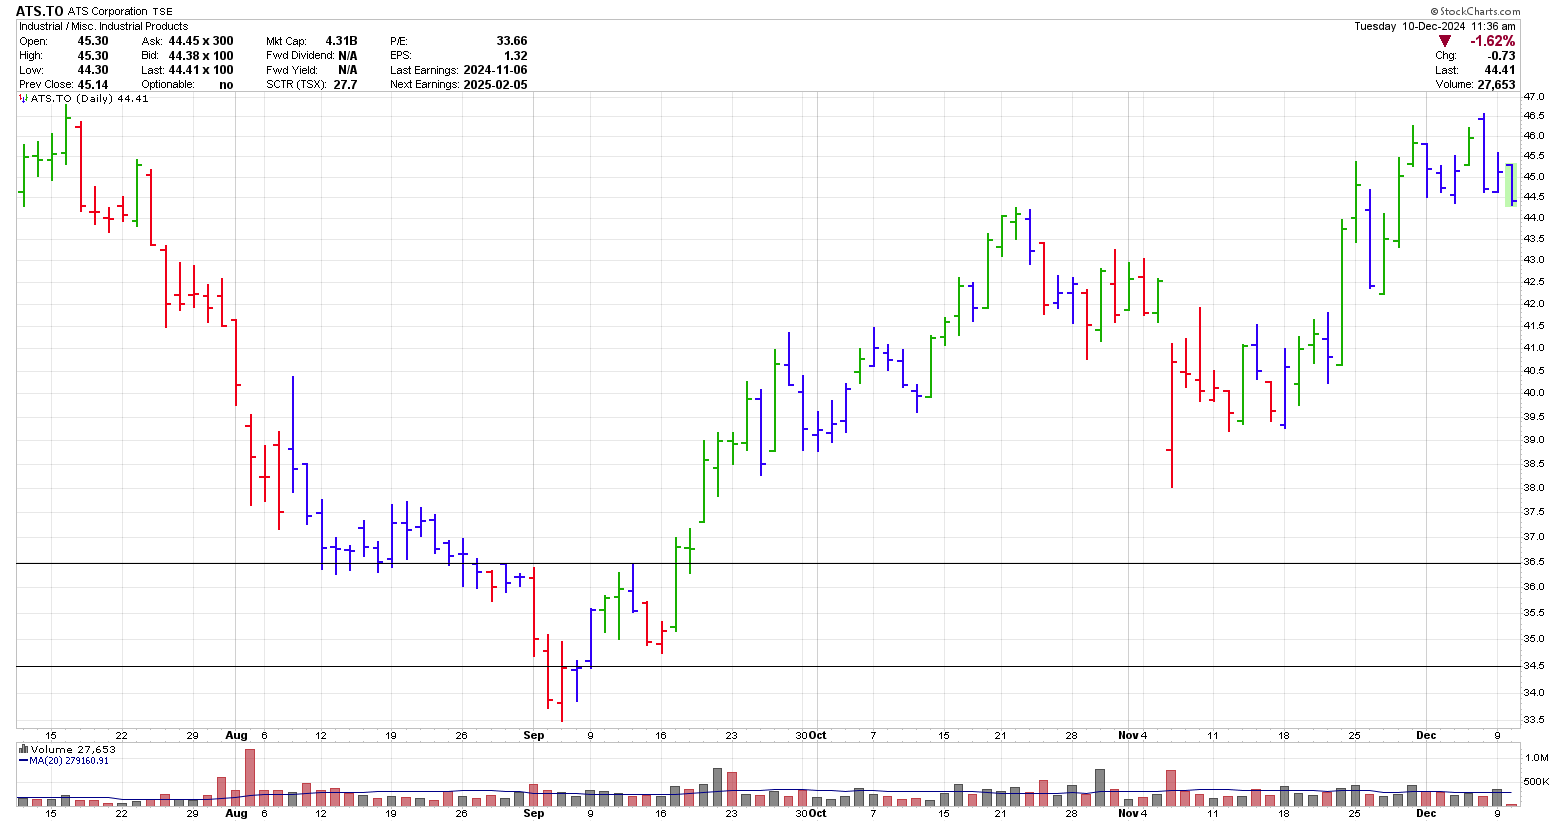Screen dimensions: 1565x822
Task: Click the P/E value 33.66
Action: tap(512, 41)
